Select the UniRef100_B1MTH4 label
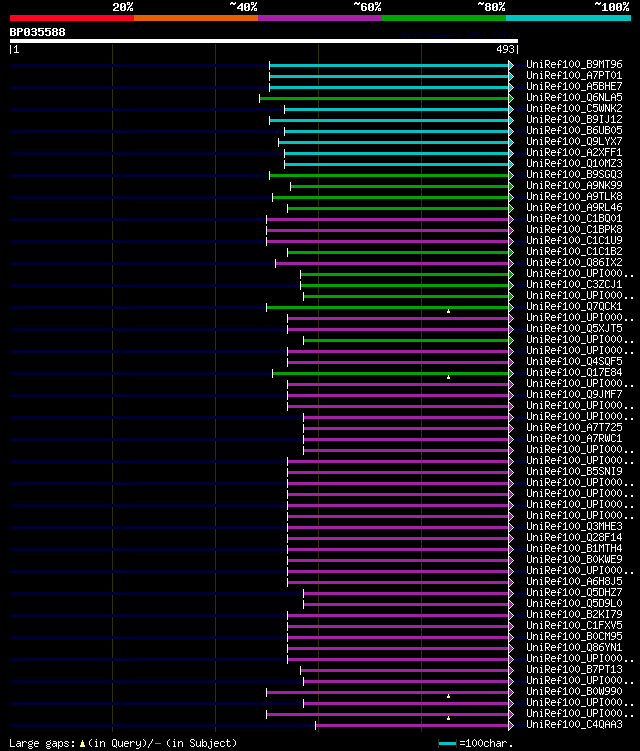 (574, 549)
